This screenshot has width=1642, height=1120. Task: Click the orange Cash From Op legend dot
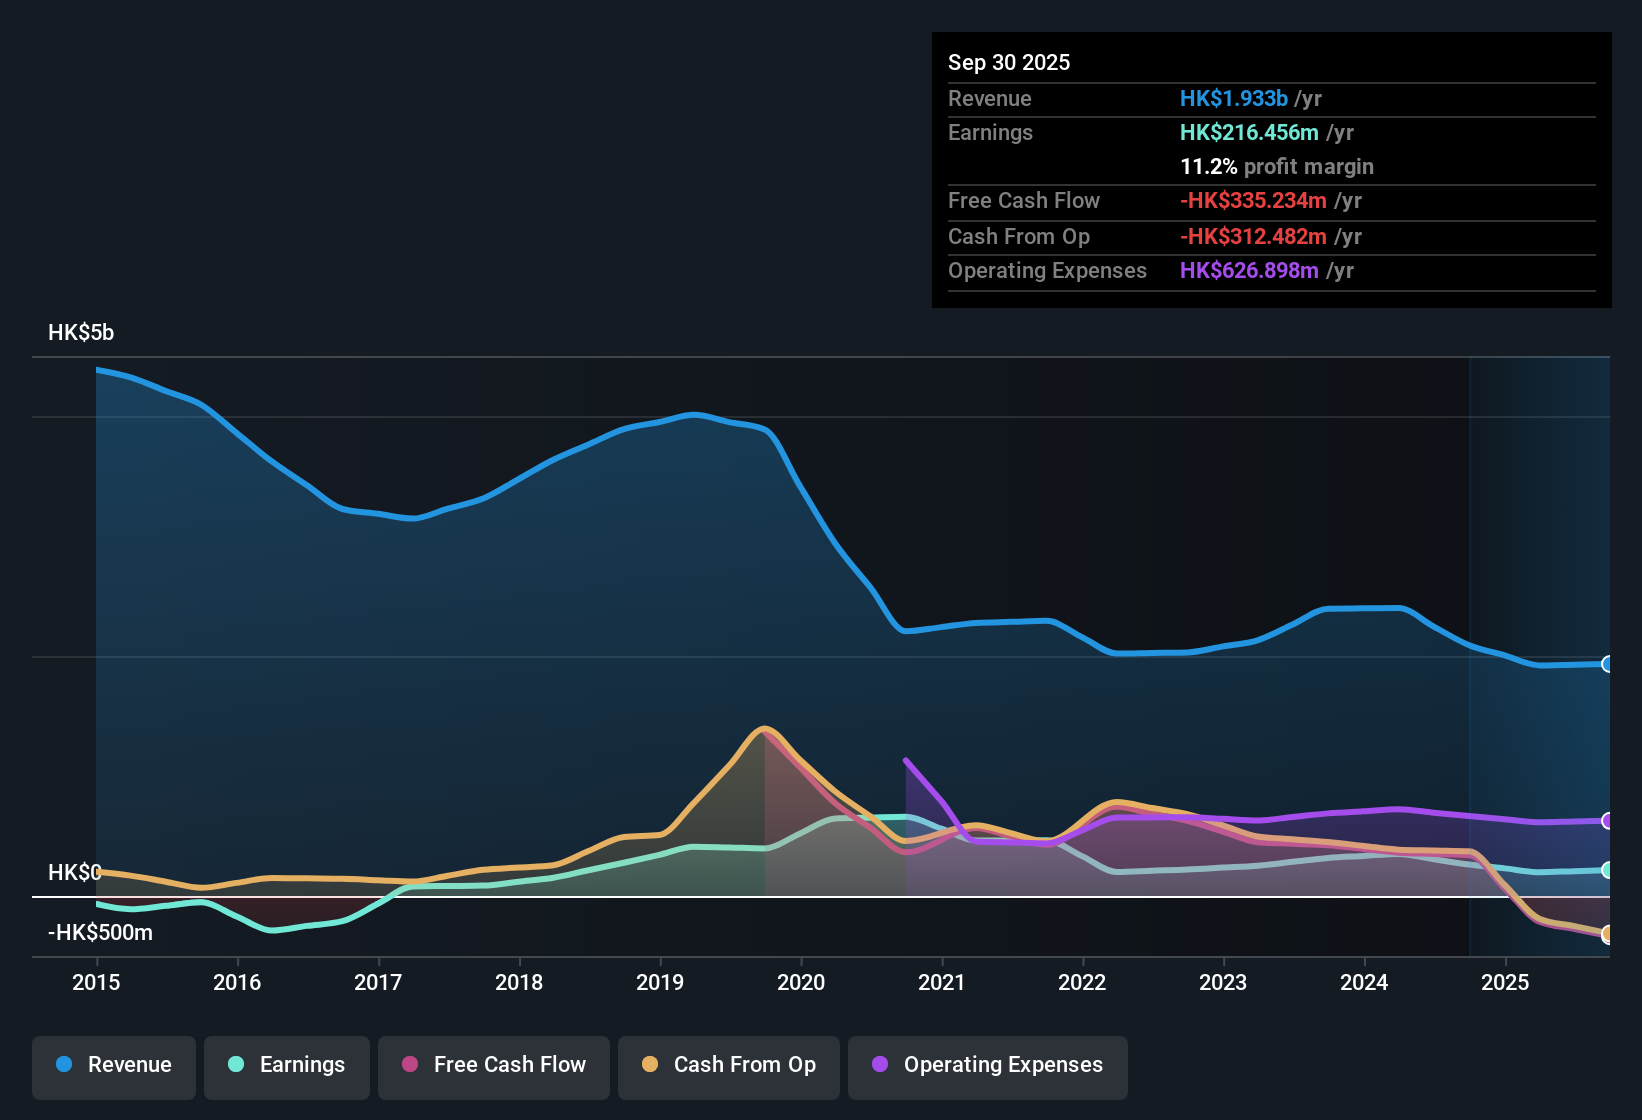click(649, 1065)
